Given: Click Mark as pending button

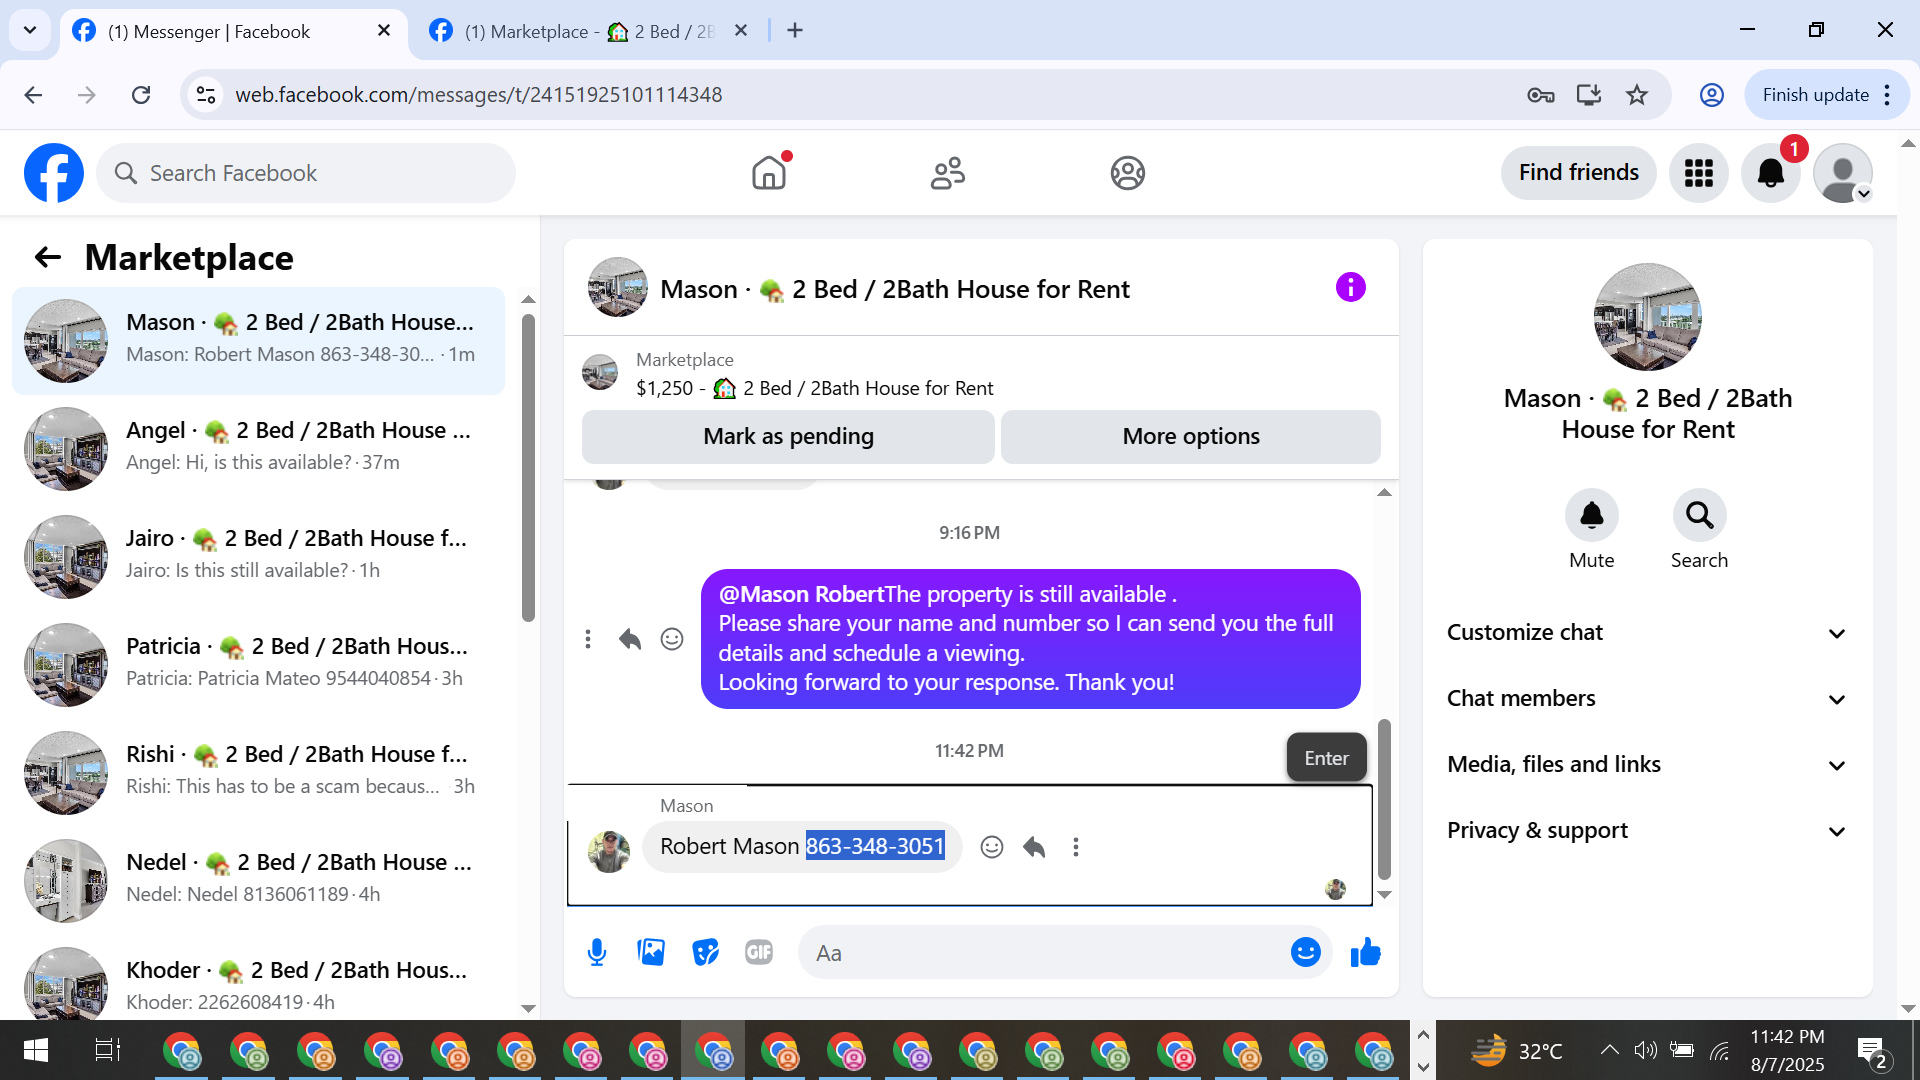Looking at the screenshot, I should 788,437.
